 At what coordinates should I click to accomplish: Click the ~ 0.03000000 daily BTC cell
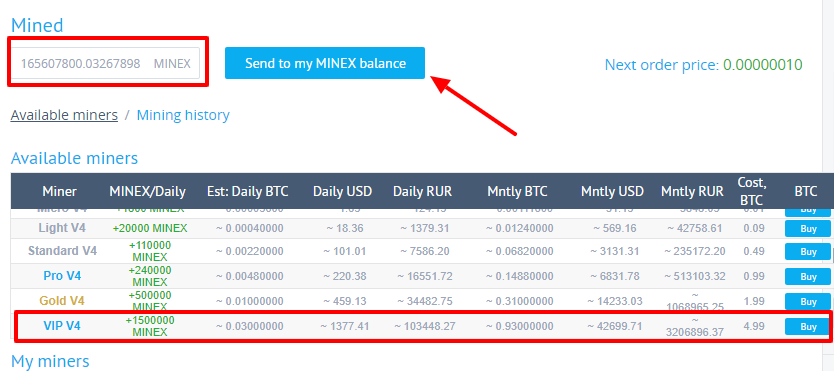(x=249, y=326)
